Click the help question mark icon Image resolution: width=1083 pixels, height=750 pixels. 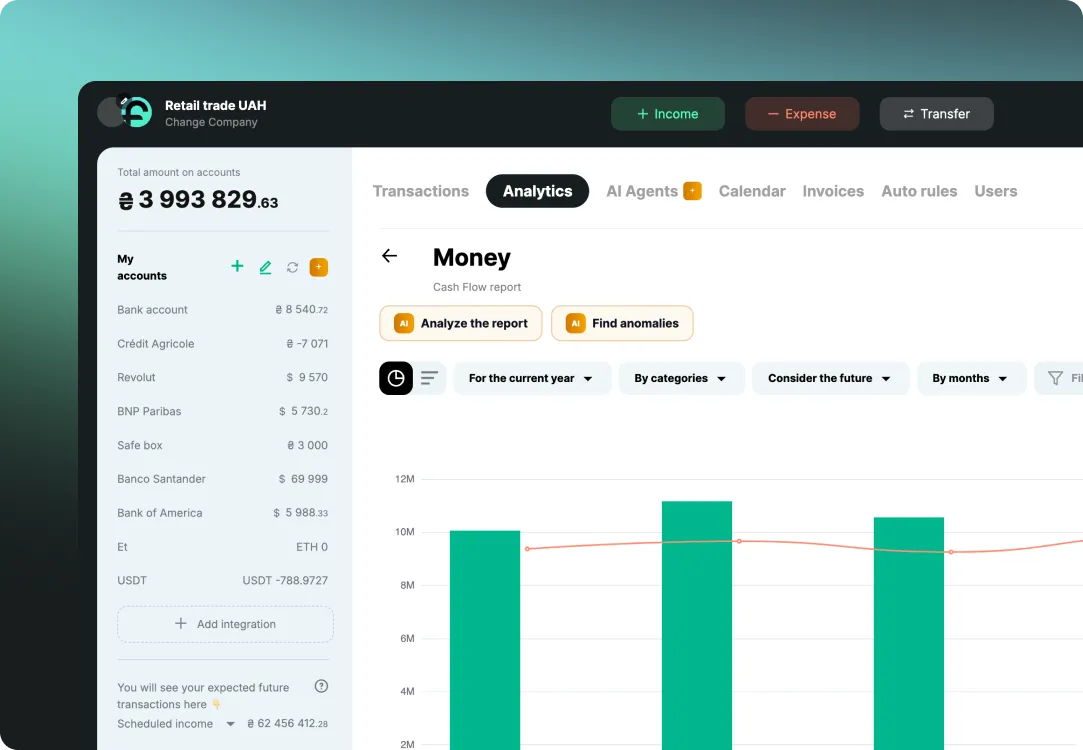pos(321,686)
